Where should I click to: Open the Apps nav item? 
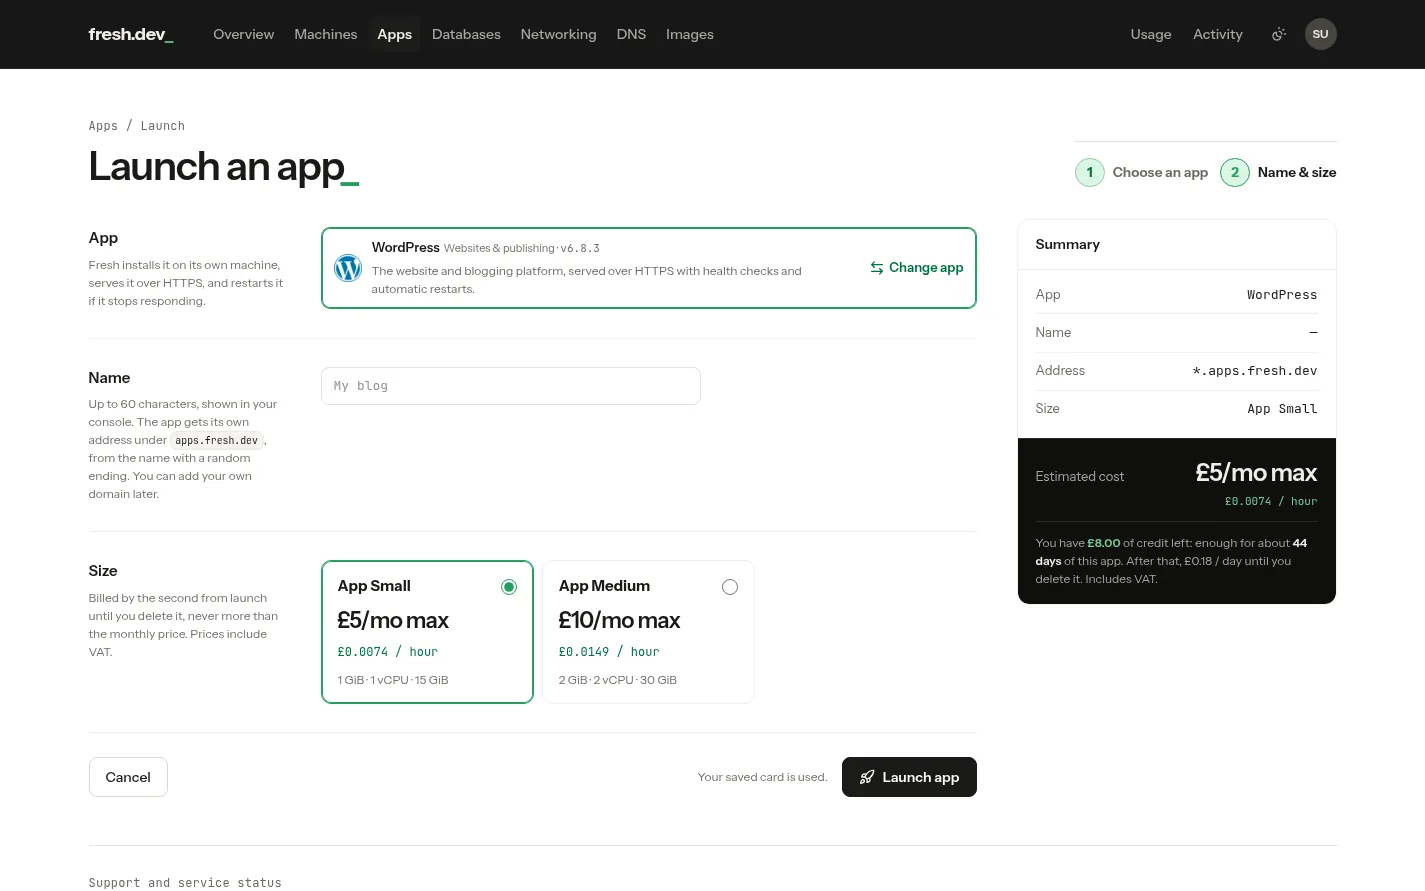click(x=394, y=34)
